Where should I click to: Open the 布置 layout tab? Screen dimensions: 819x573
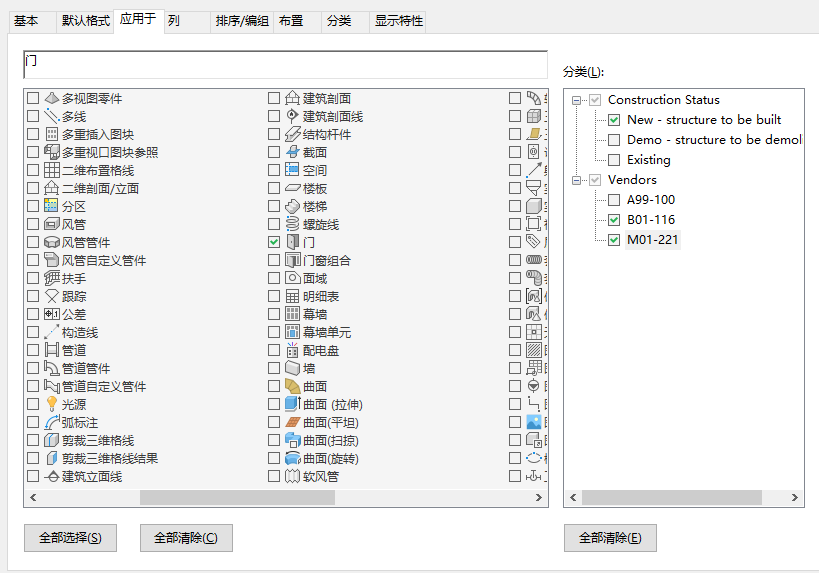click(297, 21)
